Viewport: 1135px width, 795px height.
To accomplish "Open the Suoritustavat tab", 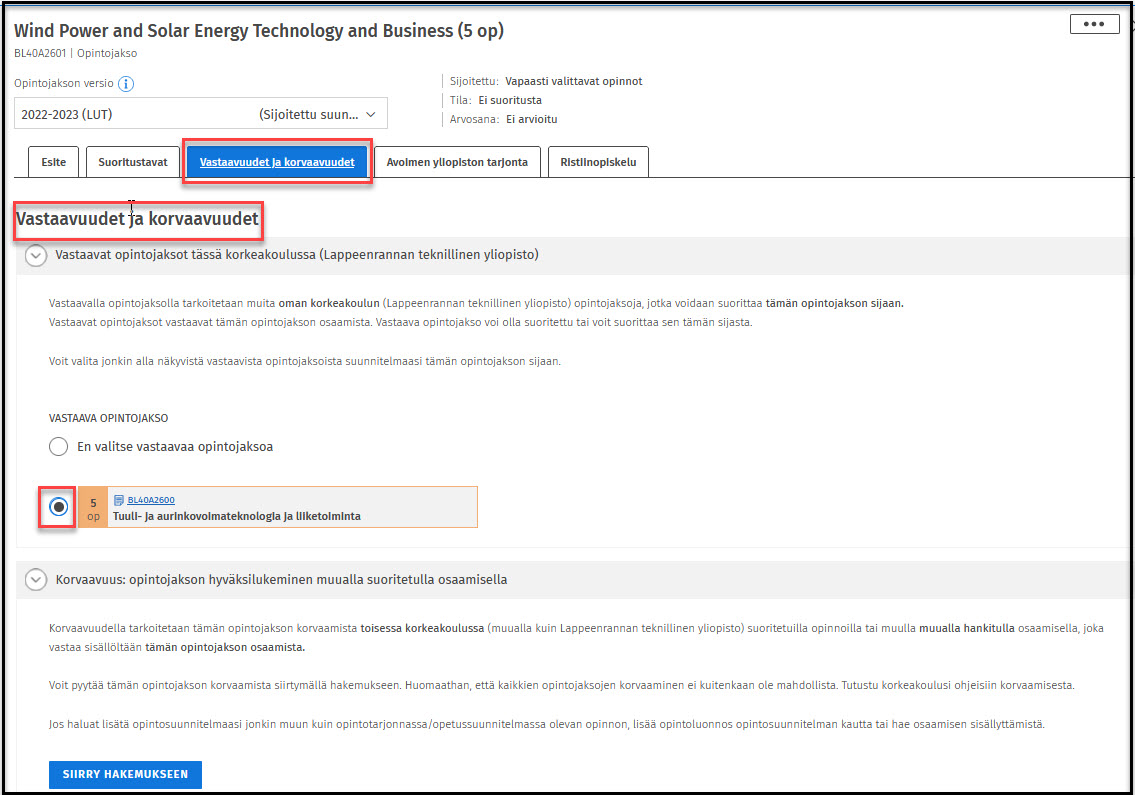I will (x=133, y=162).
